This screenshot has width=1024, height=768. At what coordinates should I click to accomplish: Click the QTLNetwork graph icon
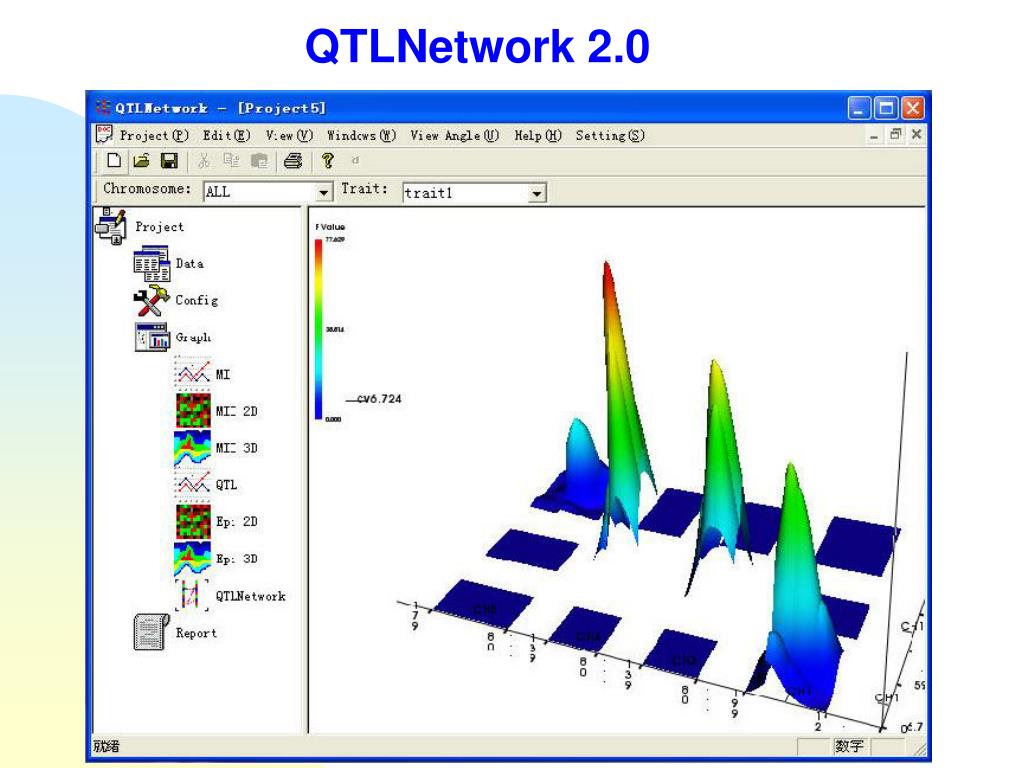point(192,595)
